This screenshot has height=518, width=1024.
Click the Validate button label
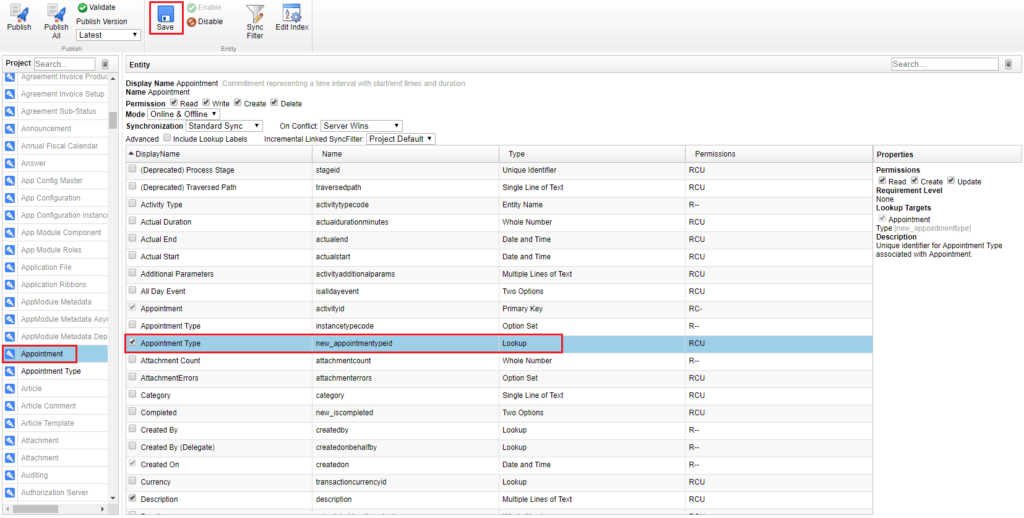[x=102, y=7]
